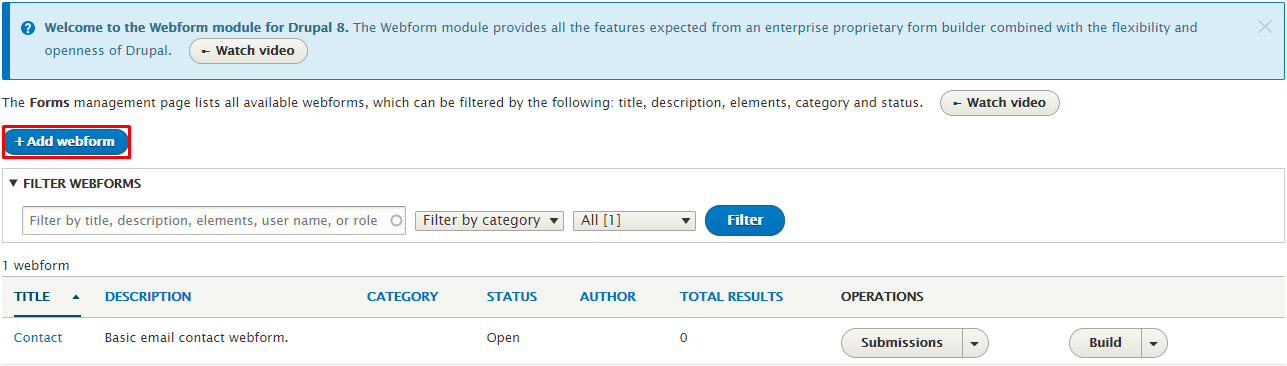The image size is (1287, 366).
Task: Sort by Title column header
Action: click(32, 297)
